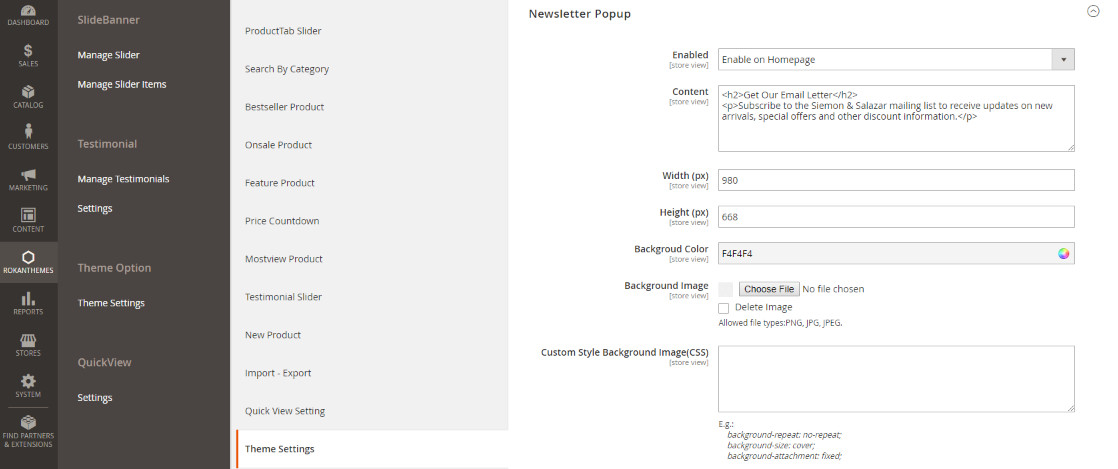Tick the Delete Image checkbox
Screen dimensions: 1118x469
[724, 309]
